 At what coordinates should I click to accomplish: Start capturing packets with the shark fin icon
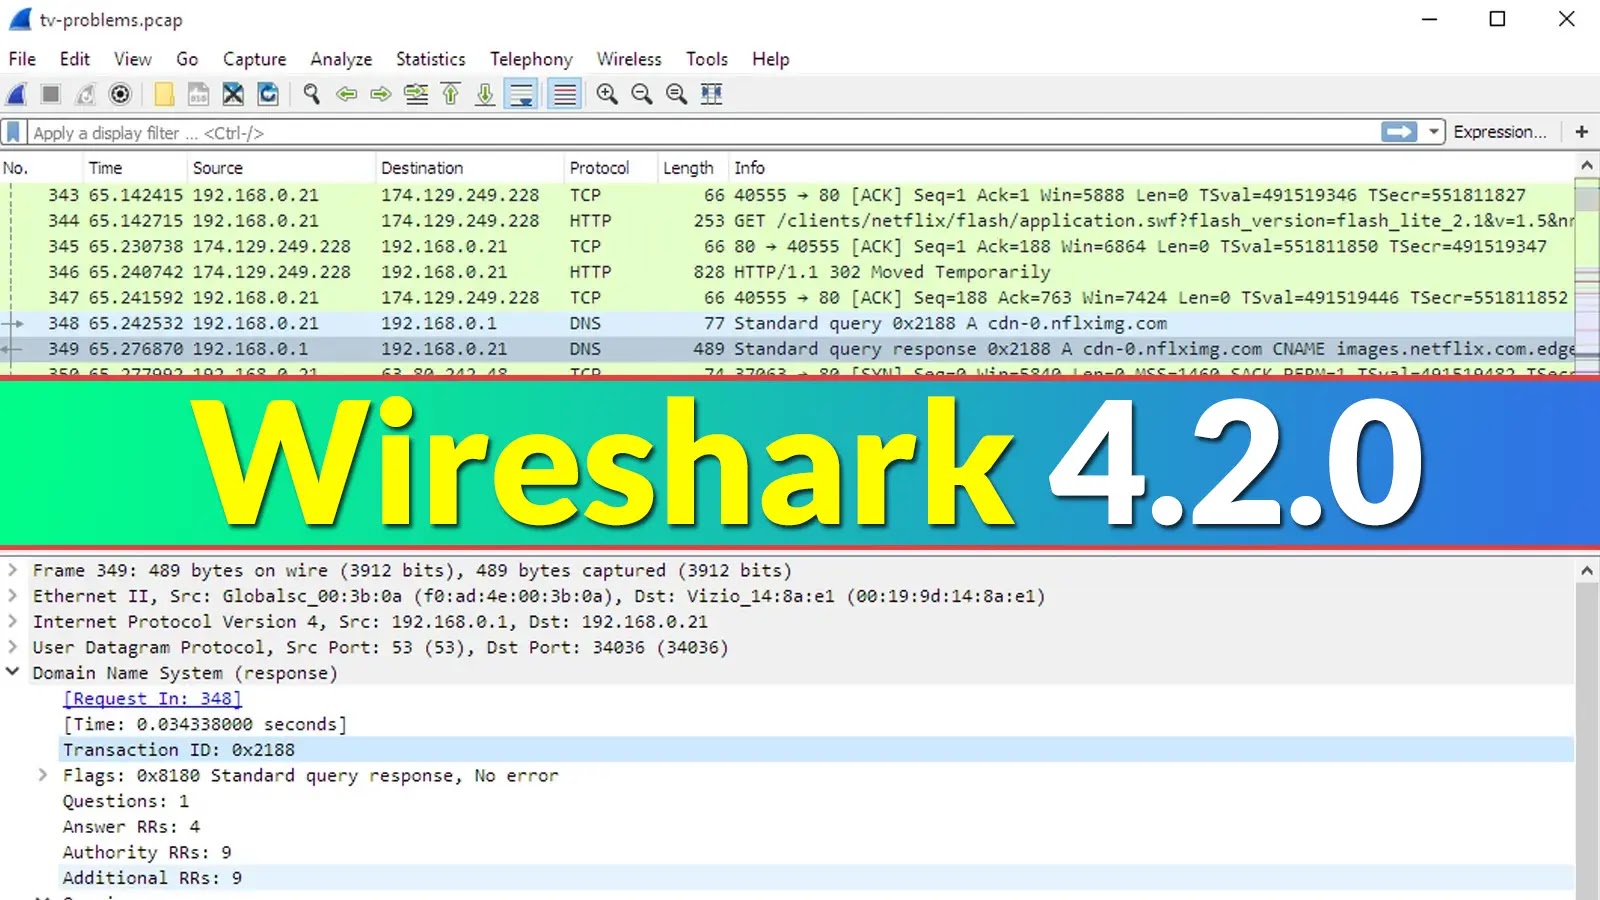(x=17, y=94)
